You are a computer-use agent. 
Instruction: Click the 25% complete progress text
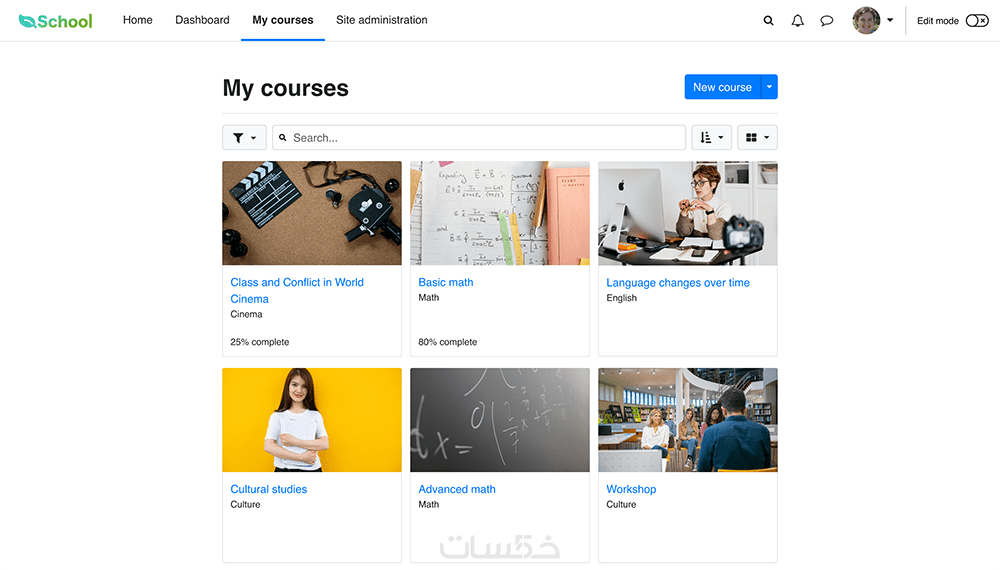click(x=260, y=342)
